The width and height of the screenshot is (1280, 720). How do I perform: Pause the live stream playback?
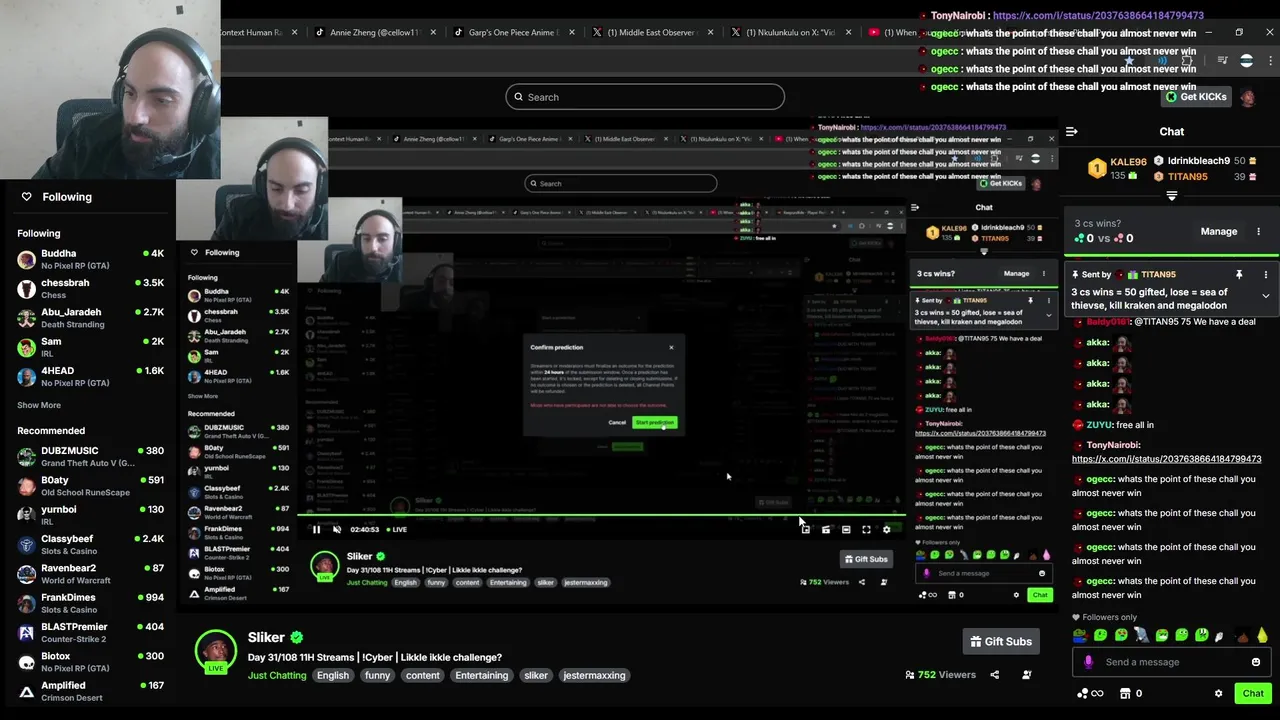tap(316, 529)
